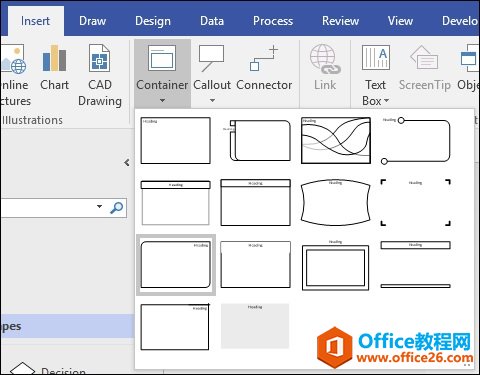This screenshot has width=480, height=375.
Task: Open the shape search dropdown arrow
Action: [99, 206]
